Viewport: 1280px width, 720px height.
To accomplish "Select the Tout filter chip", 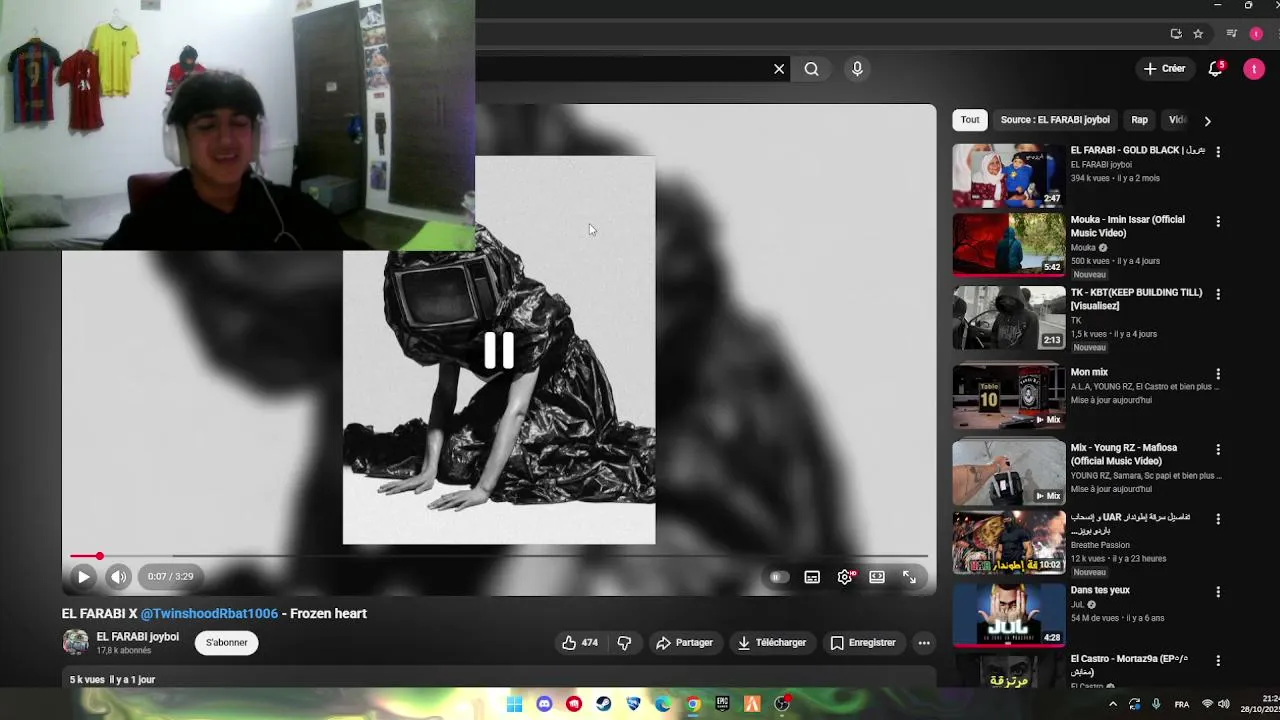I will click(x=970, y=120).
